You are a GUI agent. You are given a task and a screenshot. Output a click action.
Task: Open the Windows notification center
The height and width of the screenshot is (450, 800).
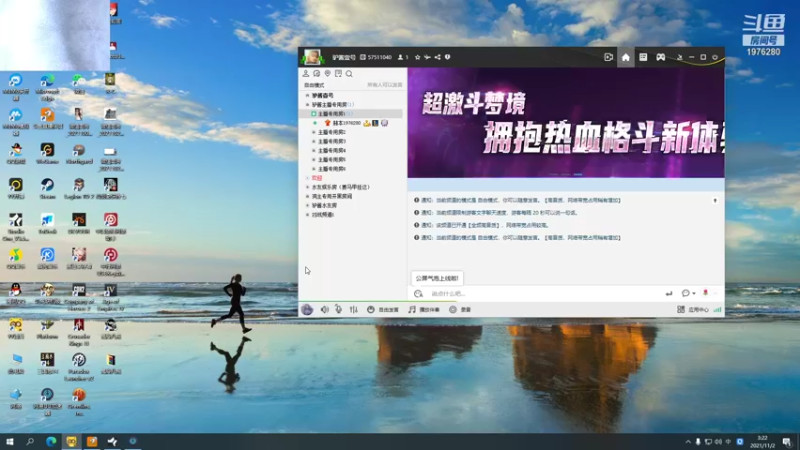pyautogui.click(x=787, y=442)
